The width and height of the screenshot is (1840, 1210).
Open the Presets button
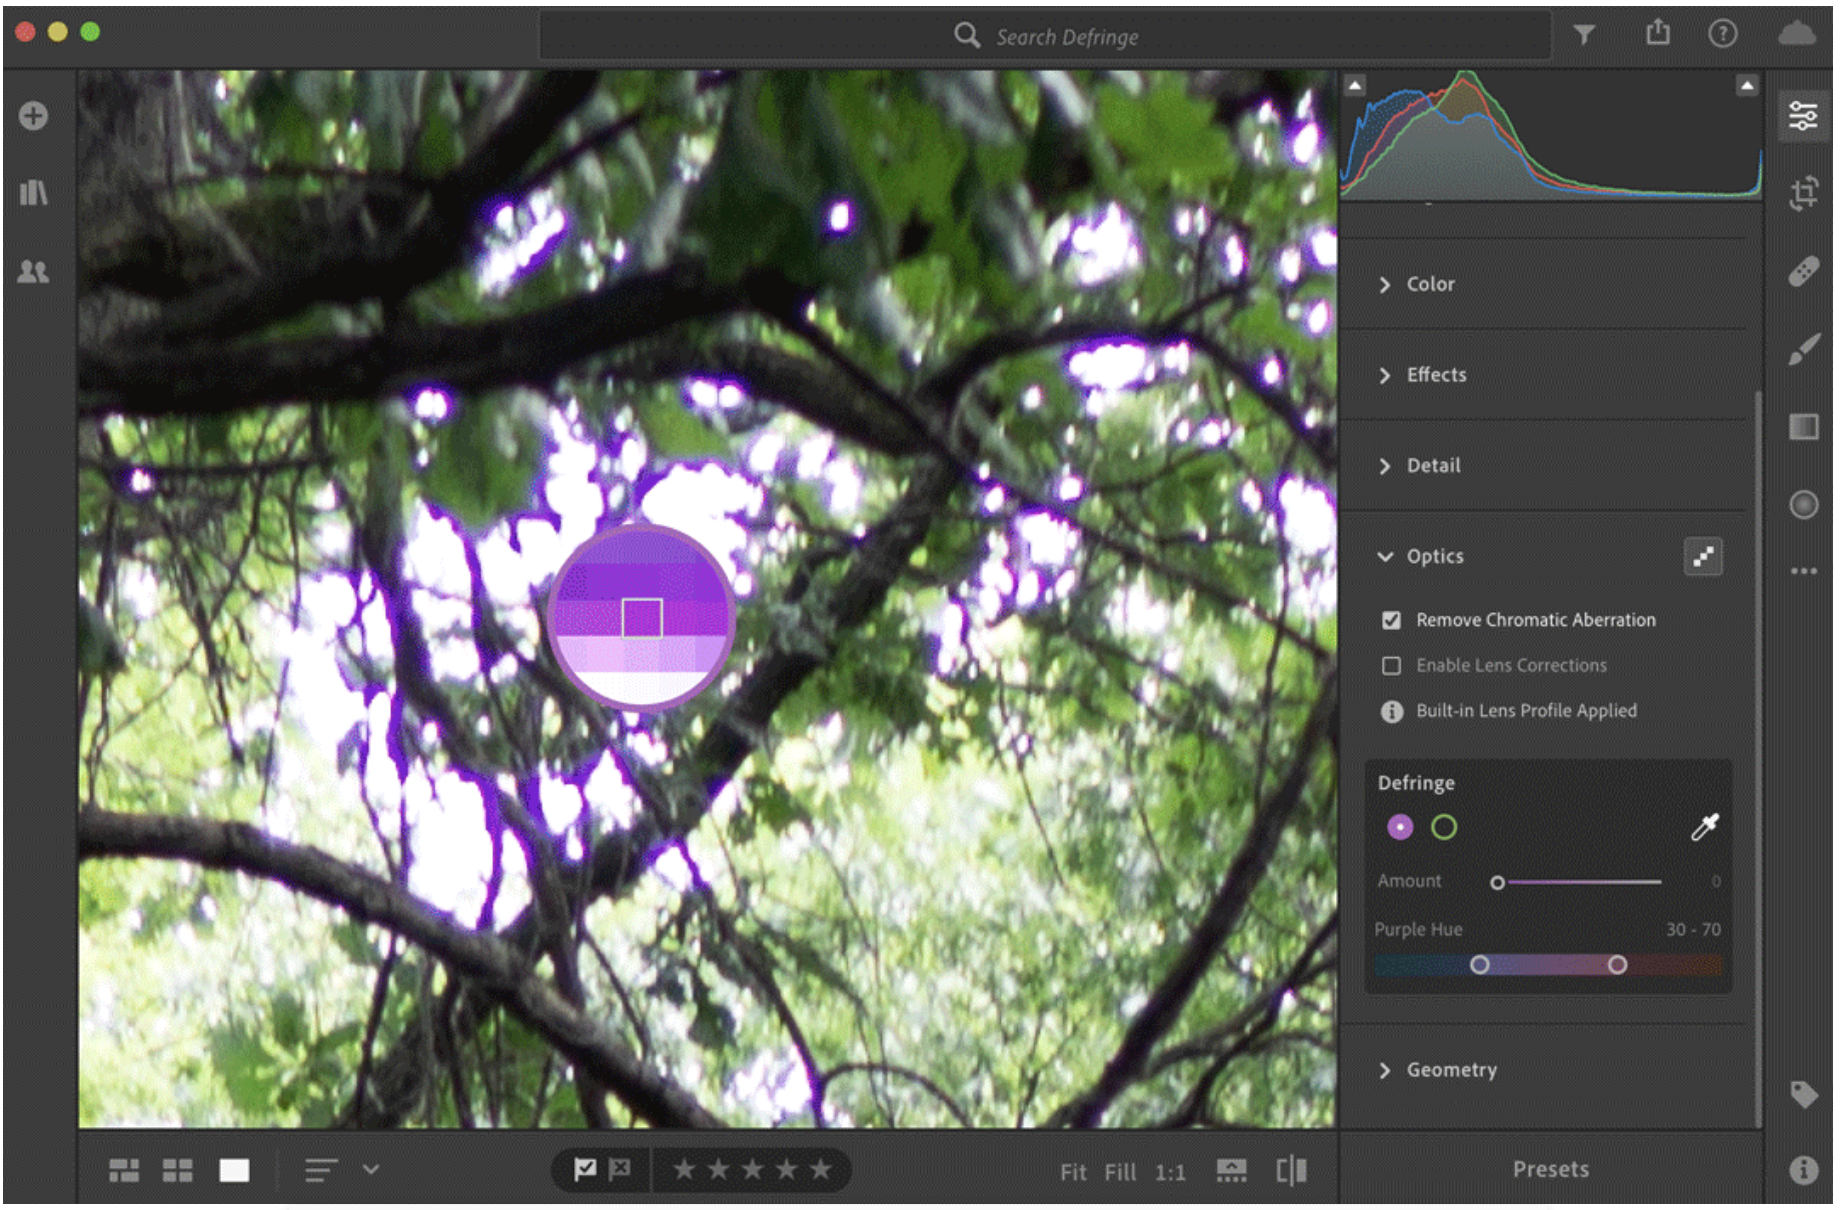(x=1550, y=1169)
